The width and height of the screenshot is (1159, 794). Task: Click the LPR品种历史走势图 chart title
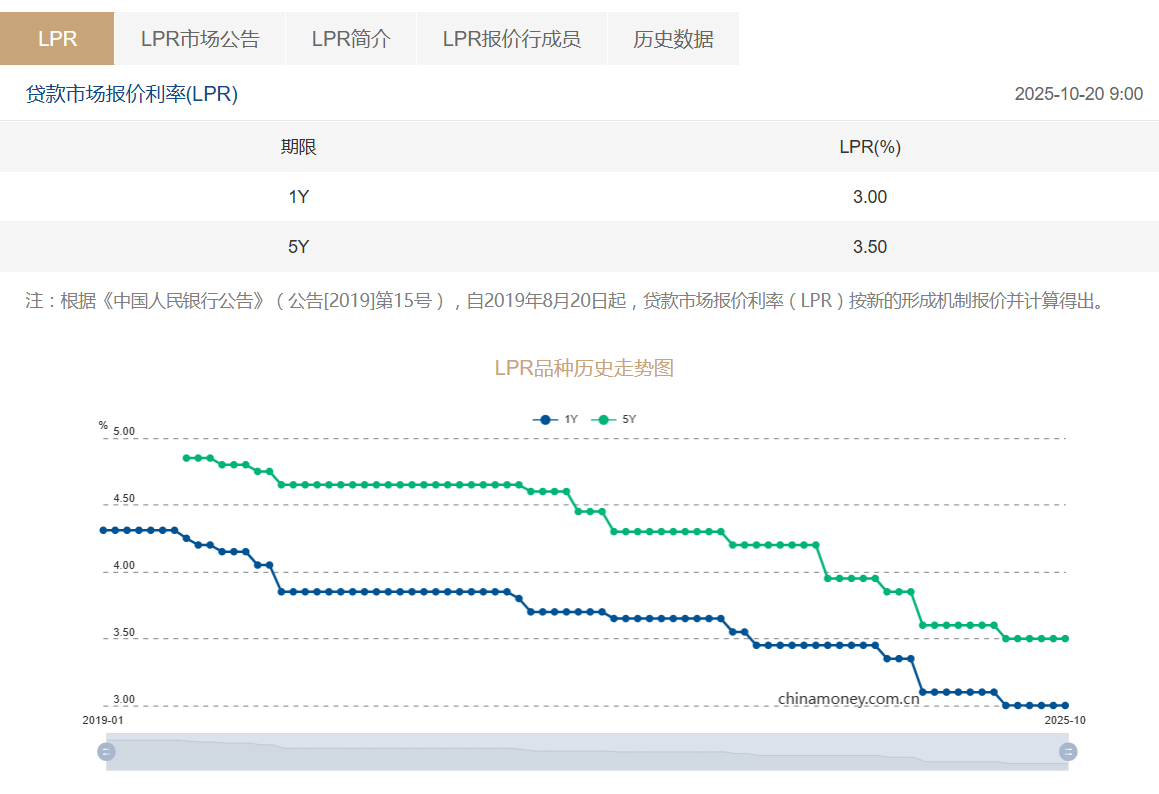tap(584, 368)
